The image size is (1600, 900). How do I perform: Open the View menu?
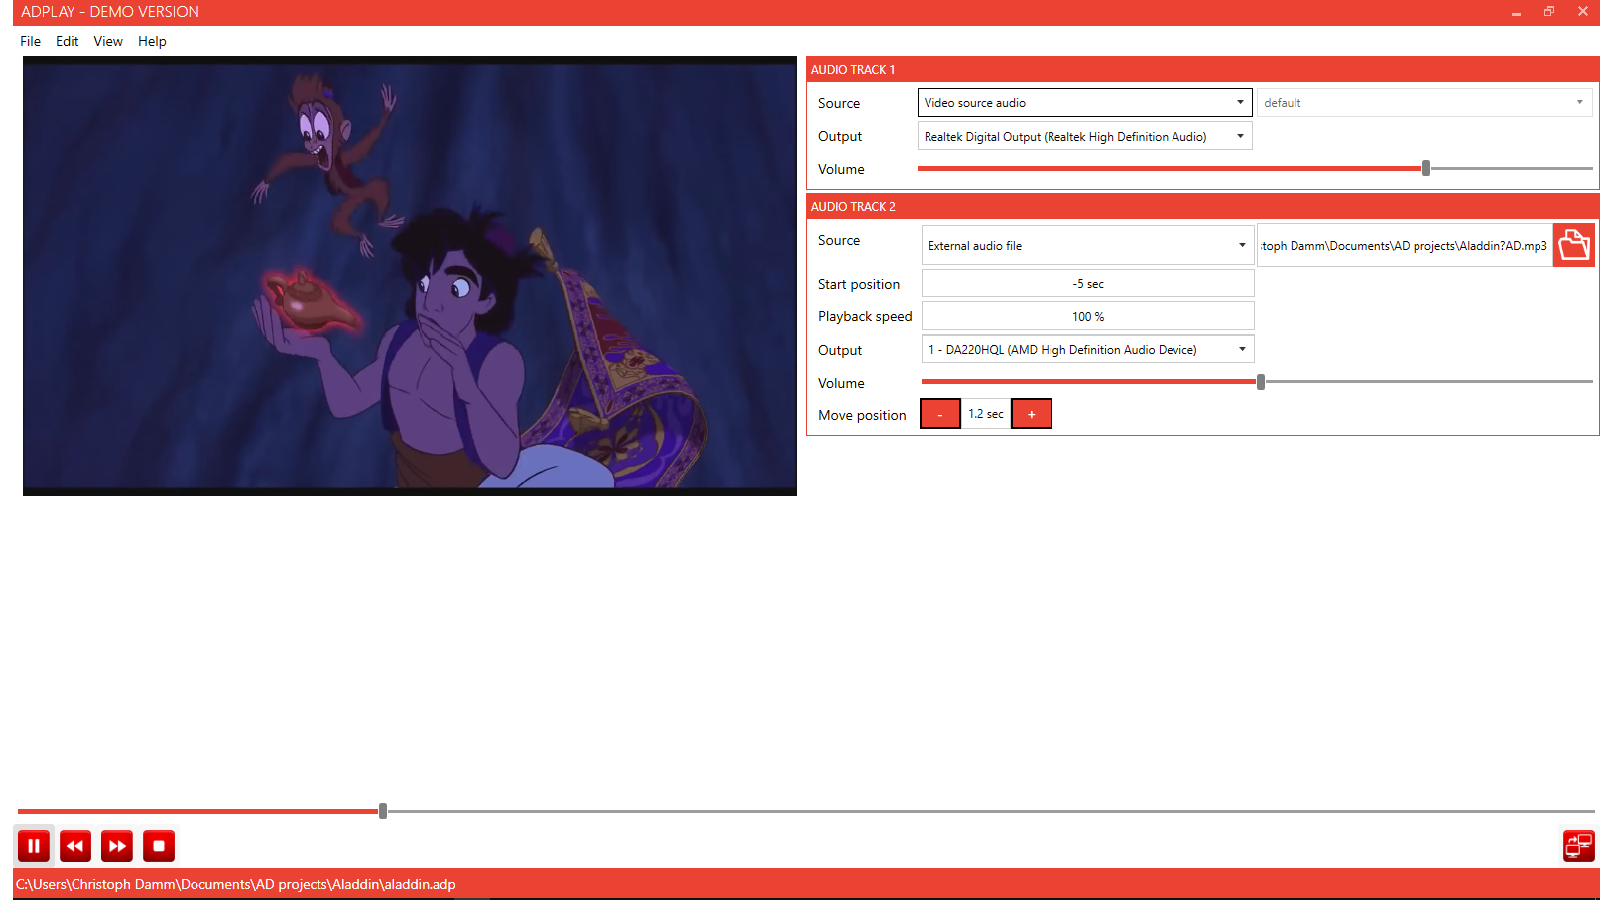click(x=108, y=41)
